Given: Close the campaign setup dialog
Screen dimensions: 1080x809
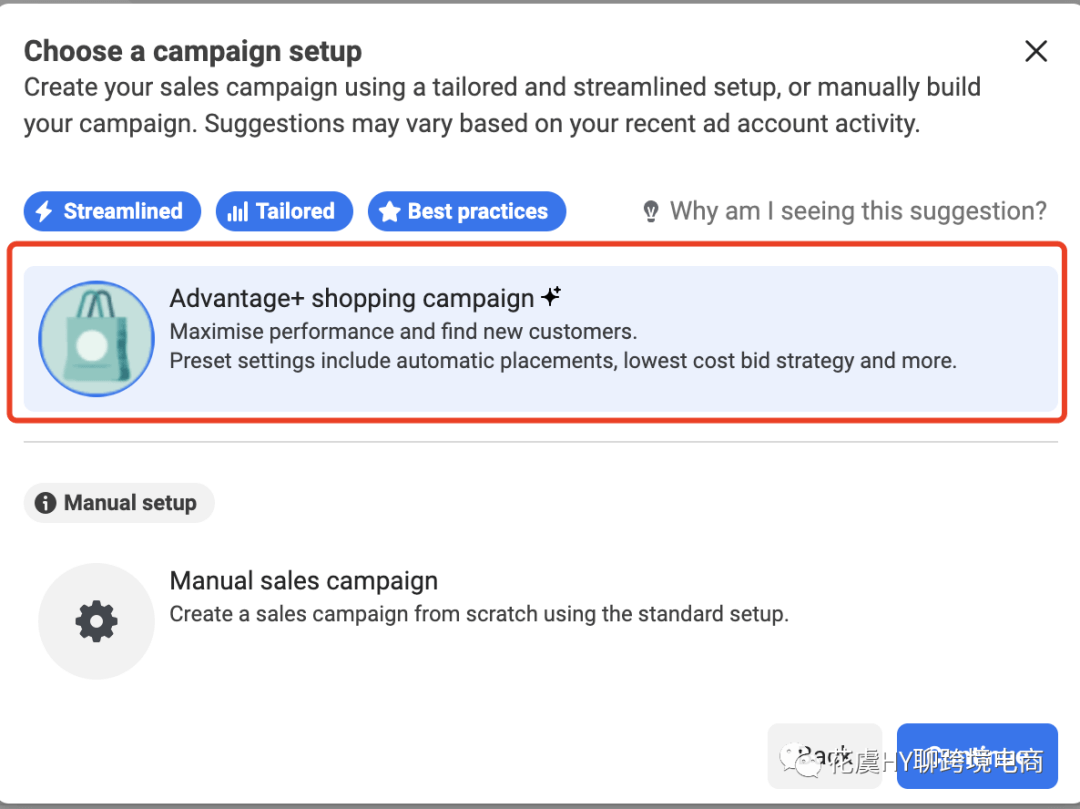Looking at the screenshot, I should click(1035, 51).
